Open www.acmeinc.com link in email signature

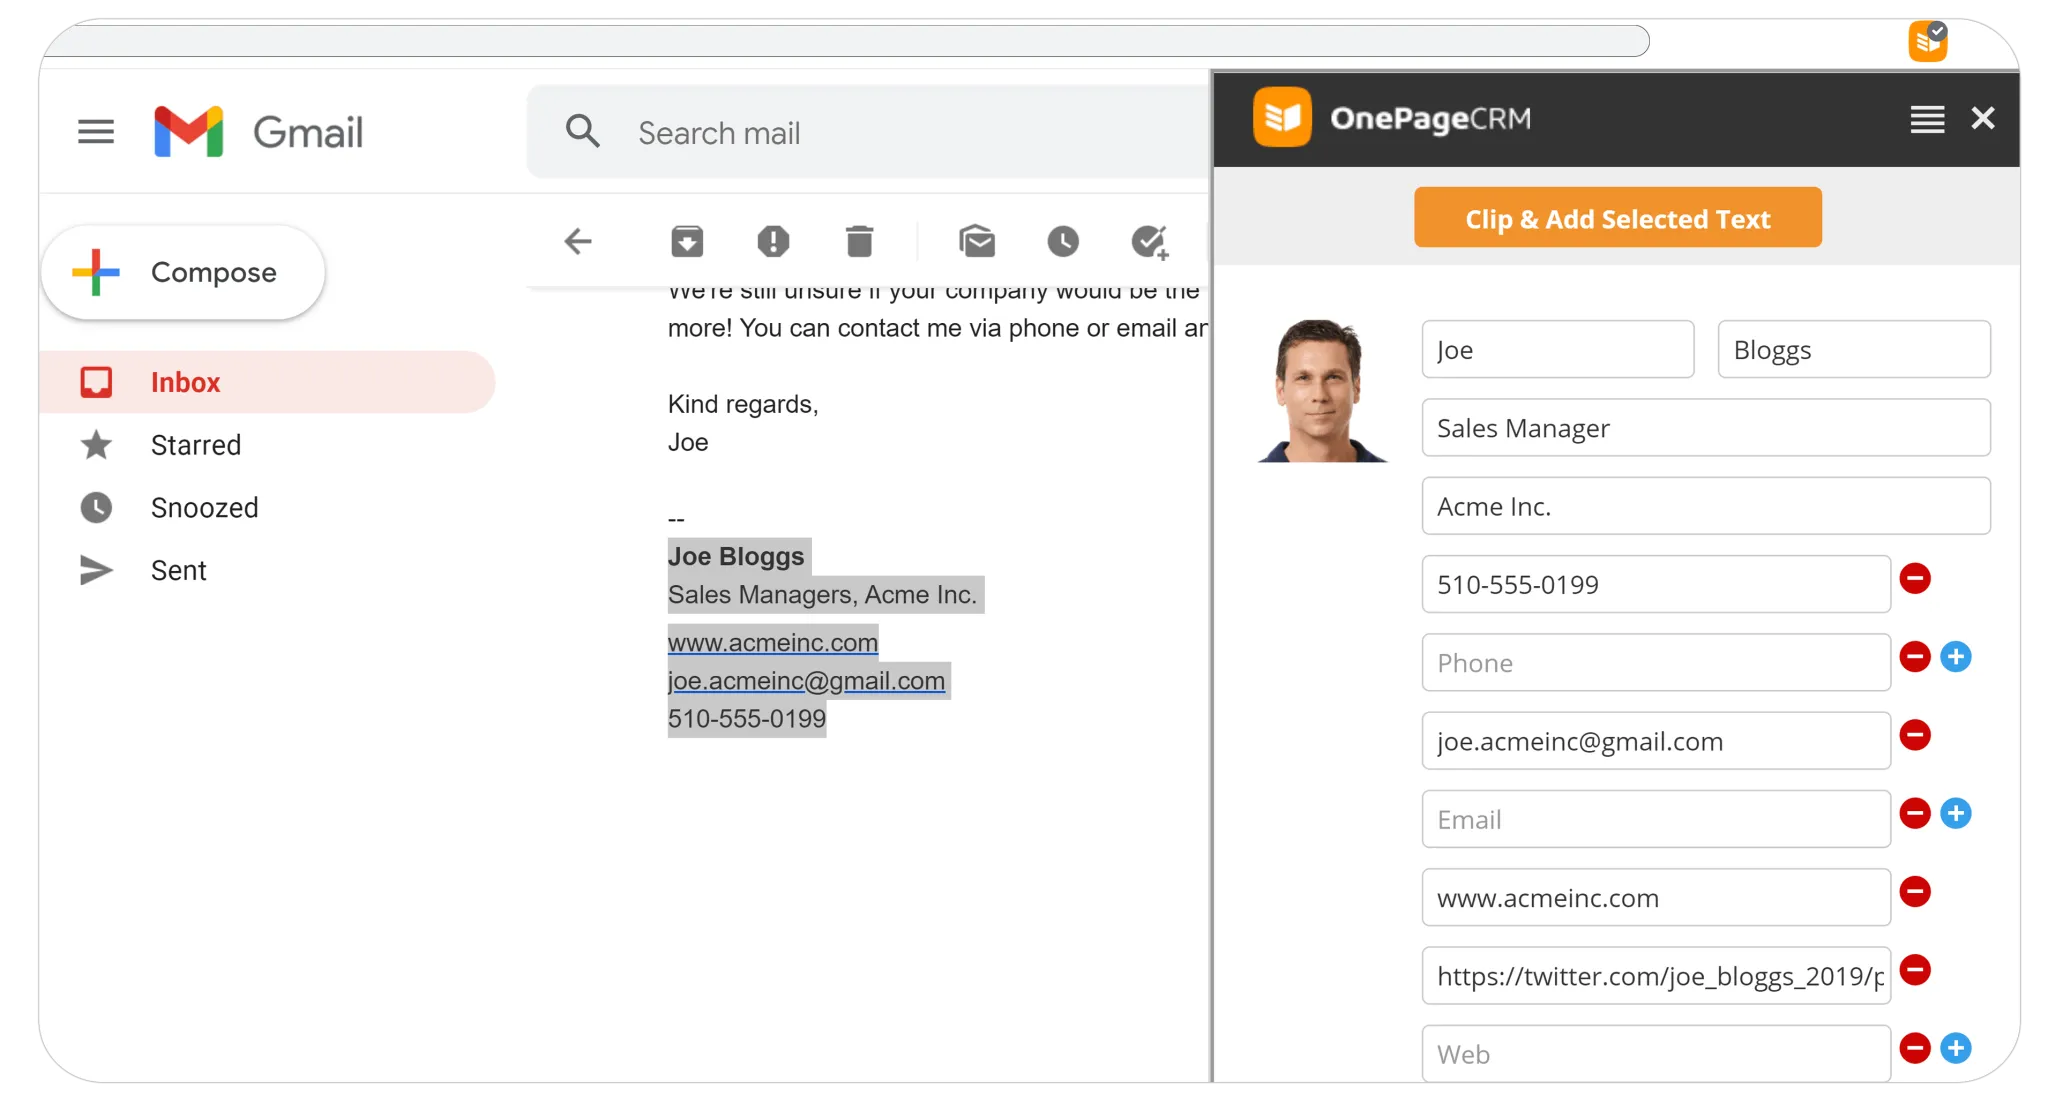773,642
